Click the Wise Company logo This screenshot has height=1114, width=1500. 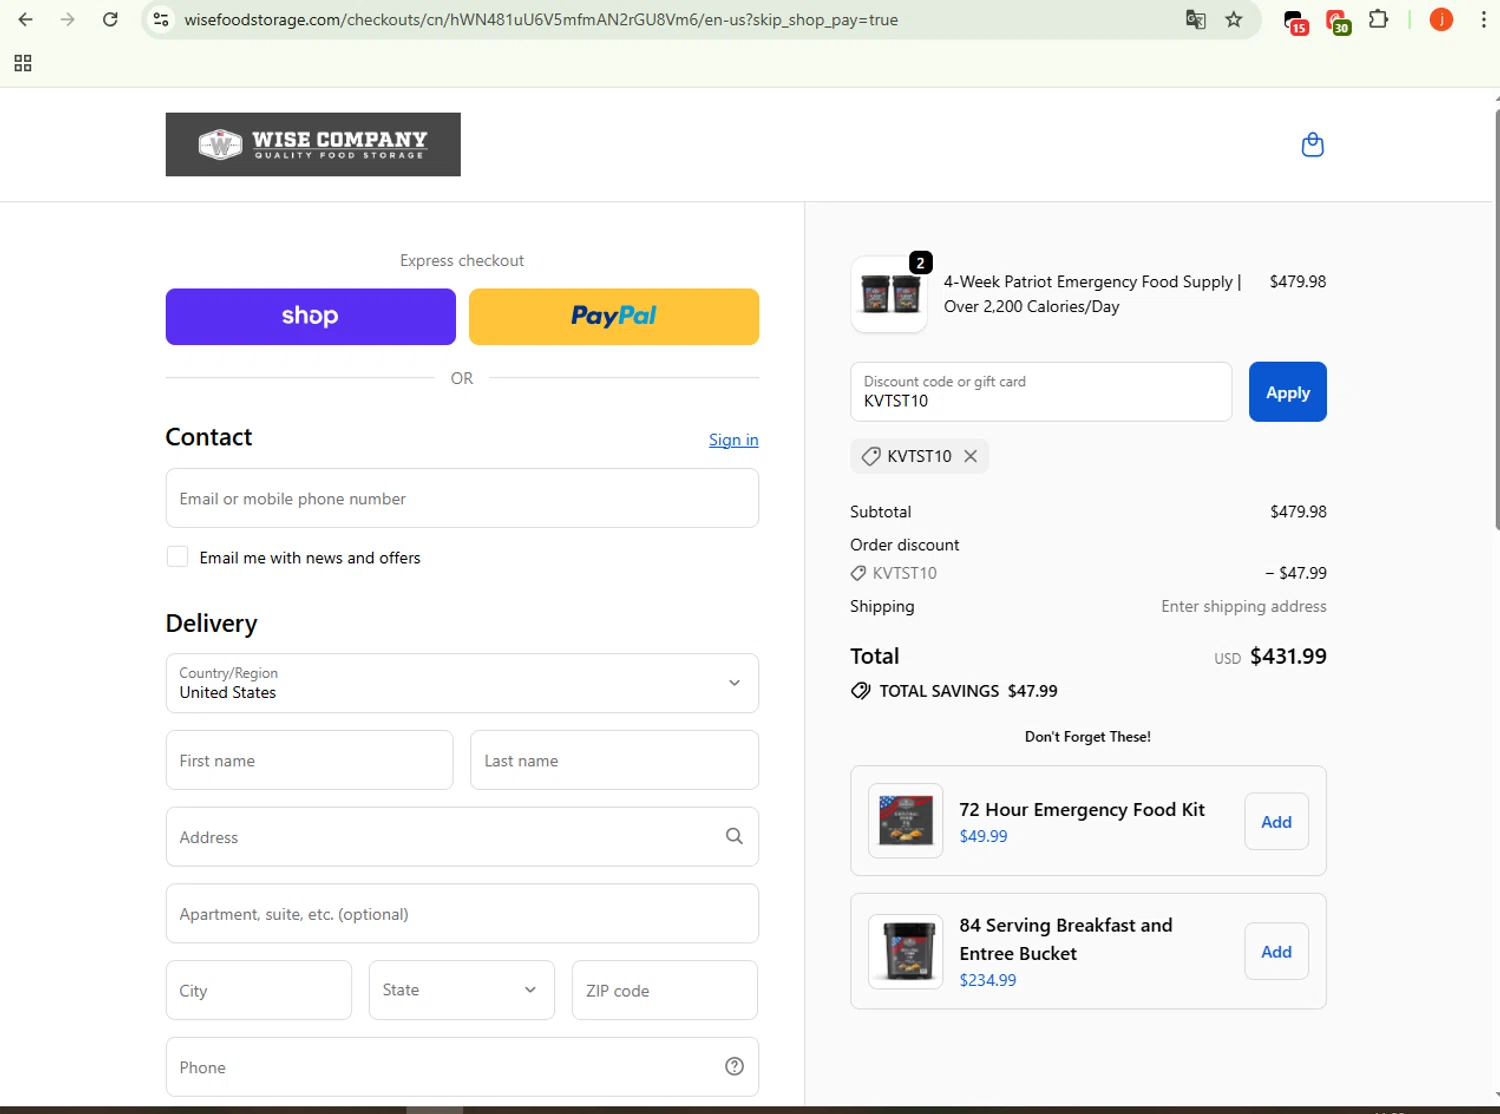pos(313,144)
